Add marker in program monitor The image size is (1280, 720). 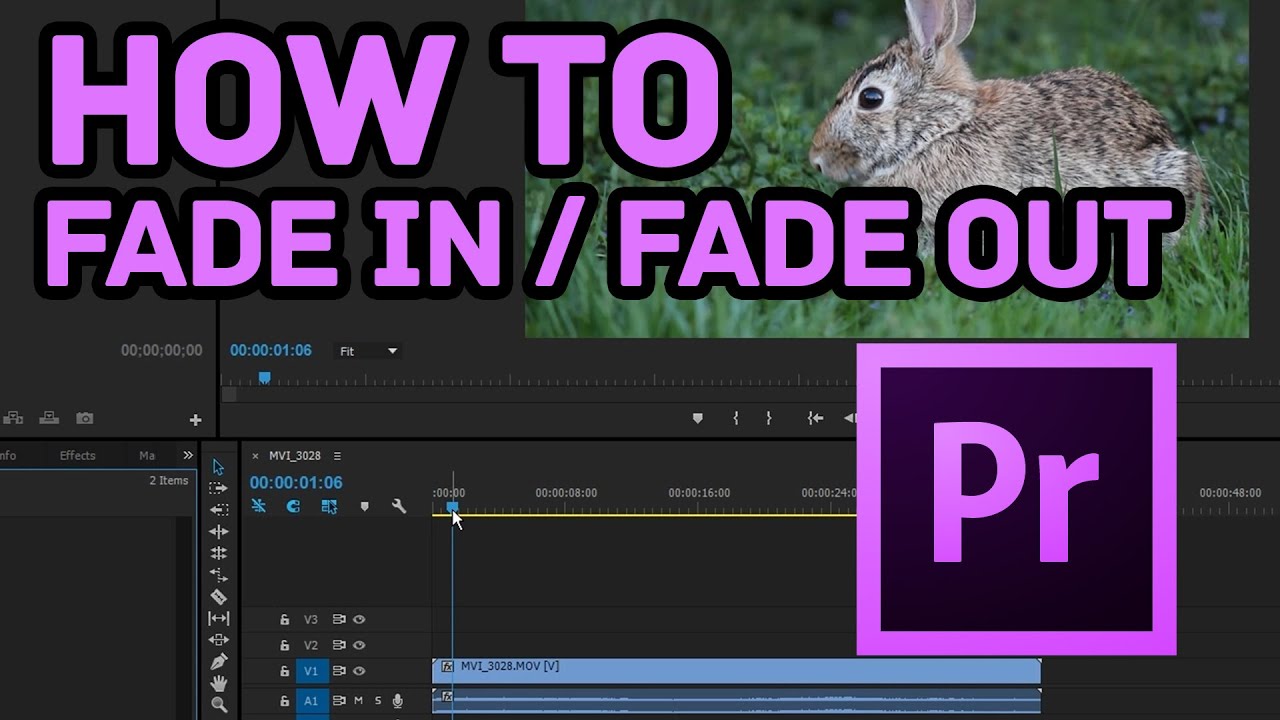tap(698, 418)
